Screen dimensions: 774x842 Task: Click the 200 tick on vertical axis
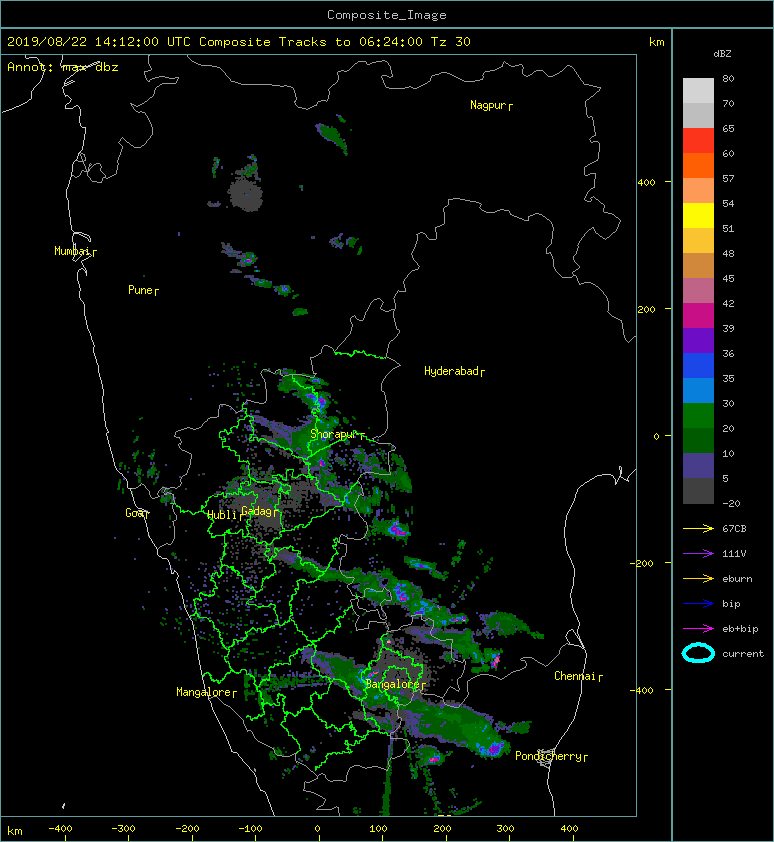(647, 310)
